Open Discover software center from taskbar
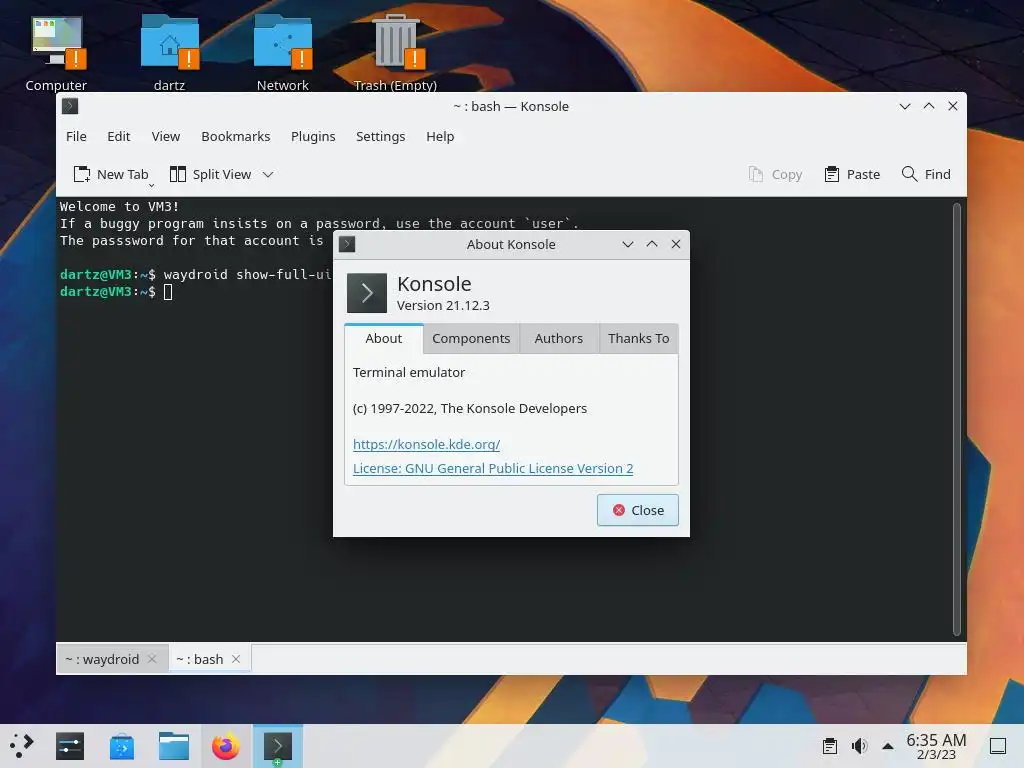 coord(122,746)
